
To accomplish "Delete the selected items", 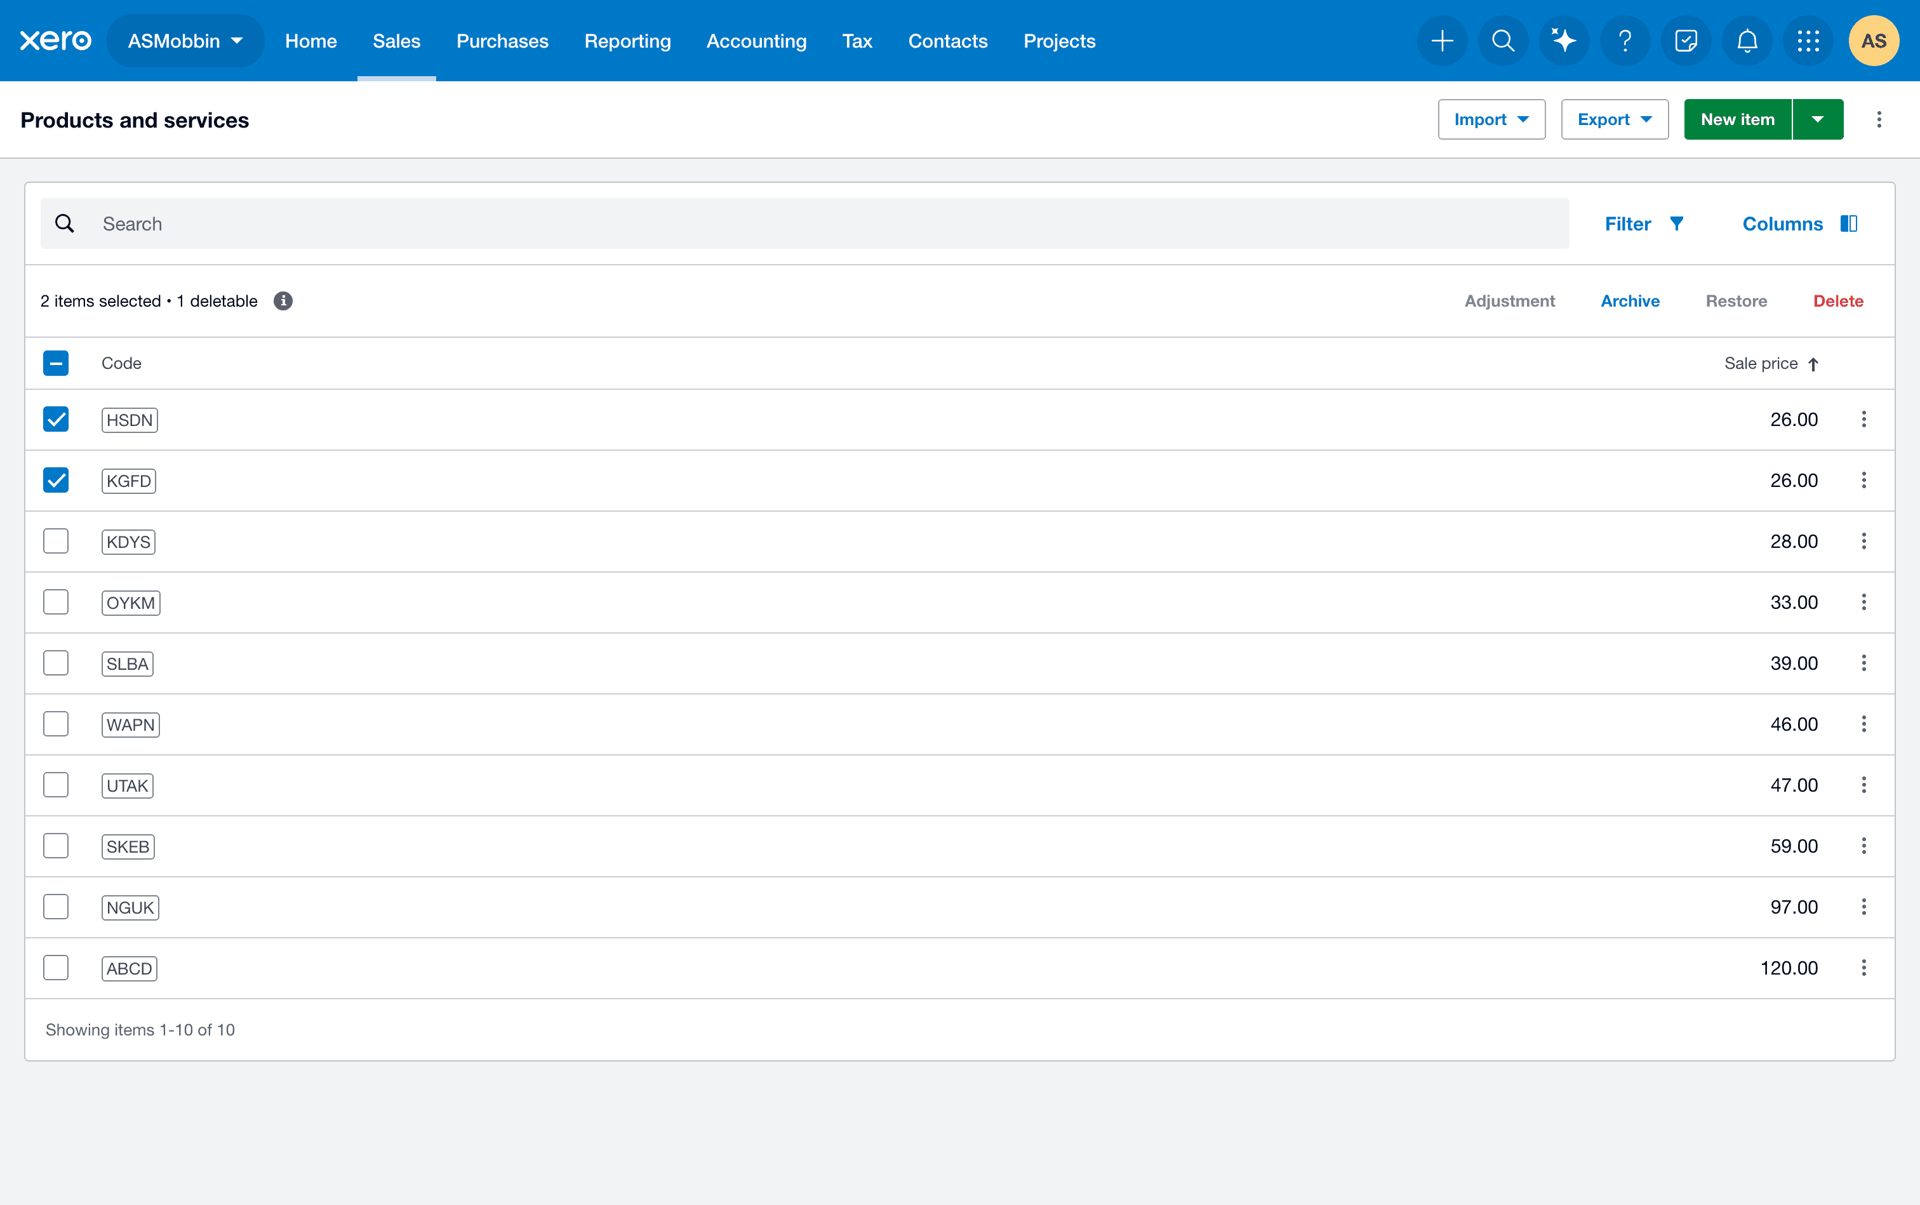I will pos(1838,301).
